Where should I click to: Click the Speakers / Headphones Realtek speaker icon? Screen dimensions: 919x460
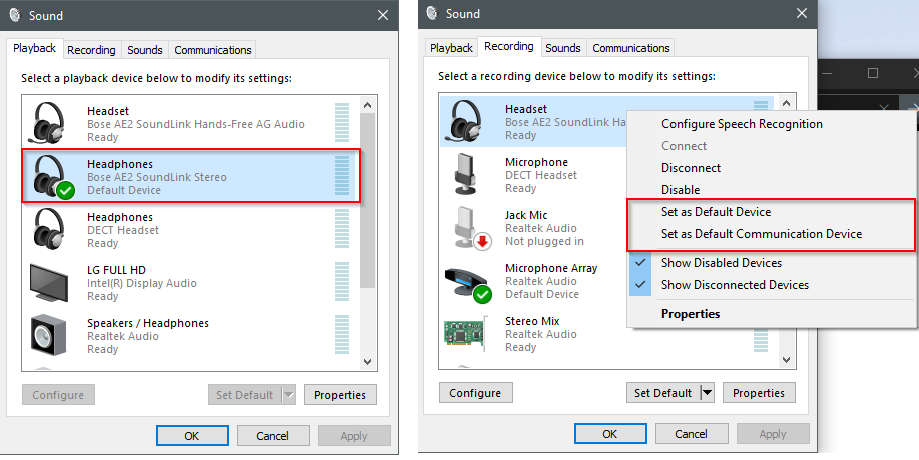click(x=48, y=336)
